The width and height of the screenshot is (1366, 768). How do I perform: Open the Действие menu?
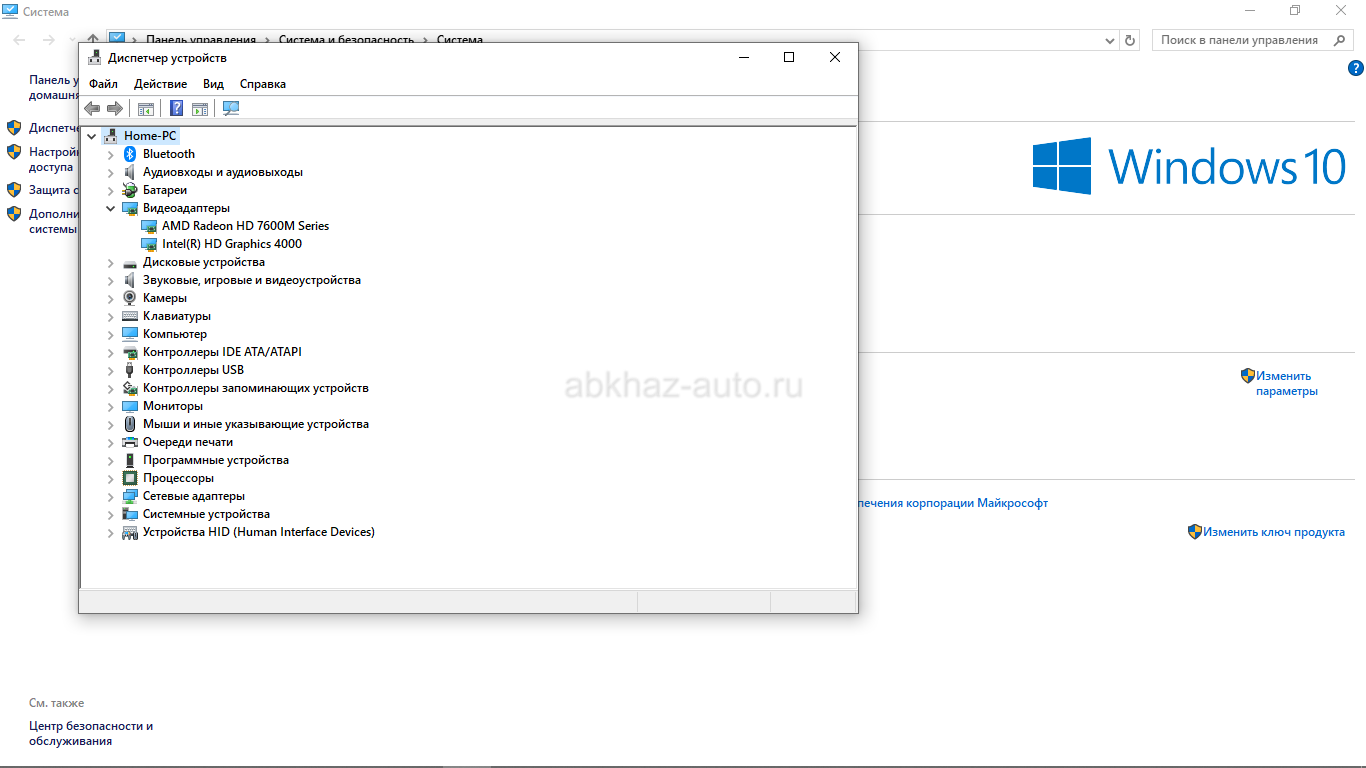point(160,84)
